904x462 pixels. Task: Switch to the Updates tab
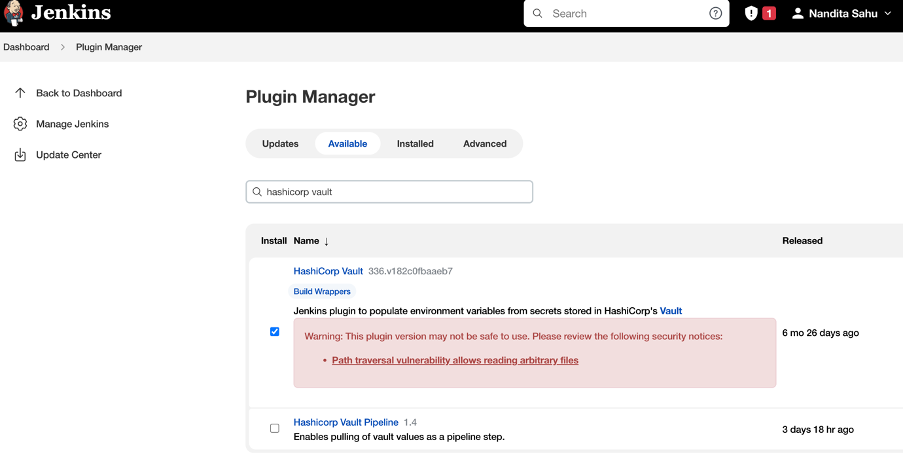click(x=280, y=144)
